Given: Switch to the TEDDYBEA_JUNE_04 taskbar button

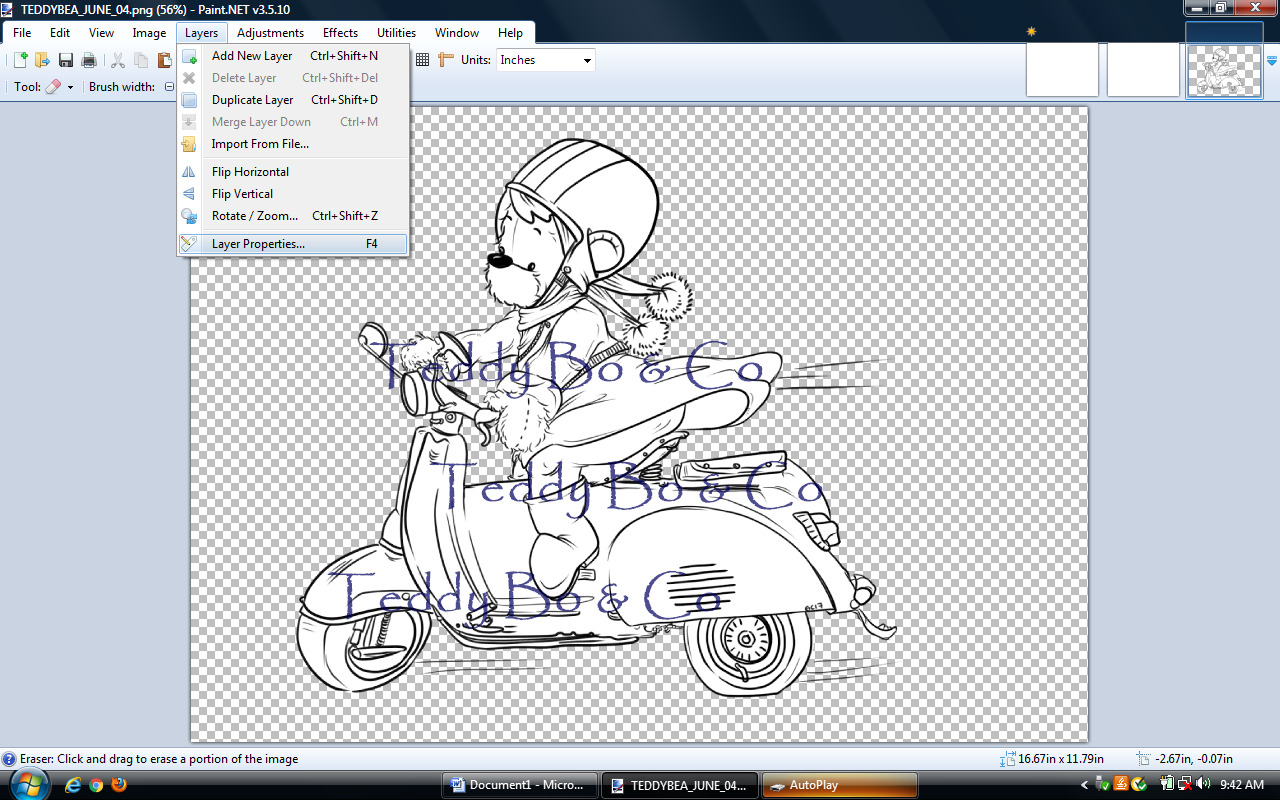Looking at the screenshot, I should tap(680, 785).
